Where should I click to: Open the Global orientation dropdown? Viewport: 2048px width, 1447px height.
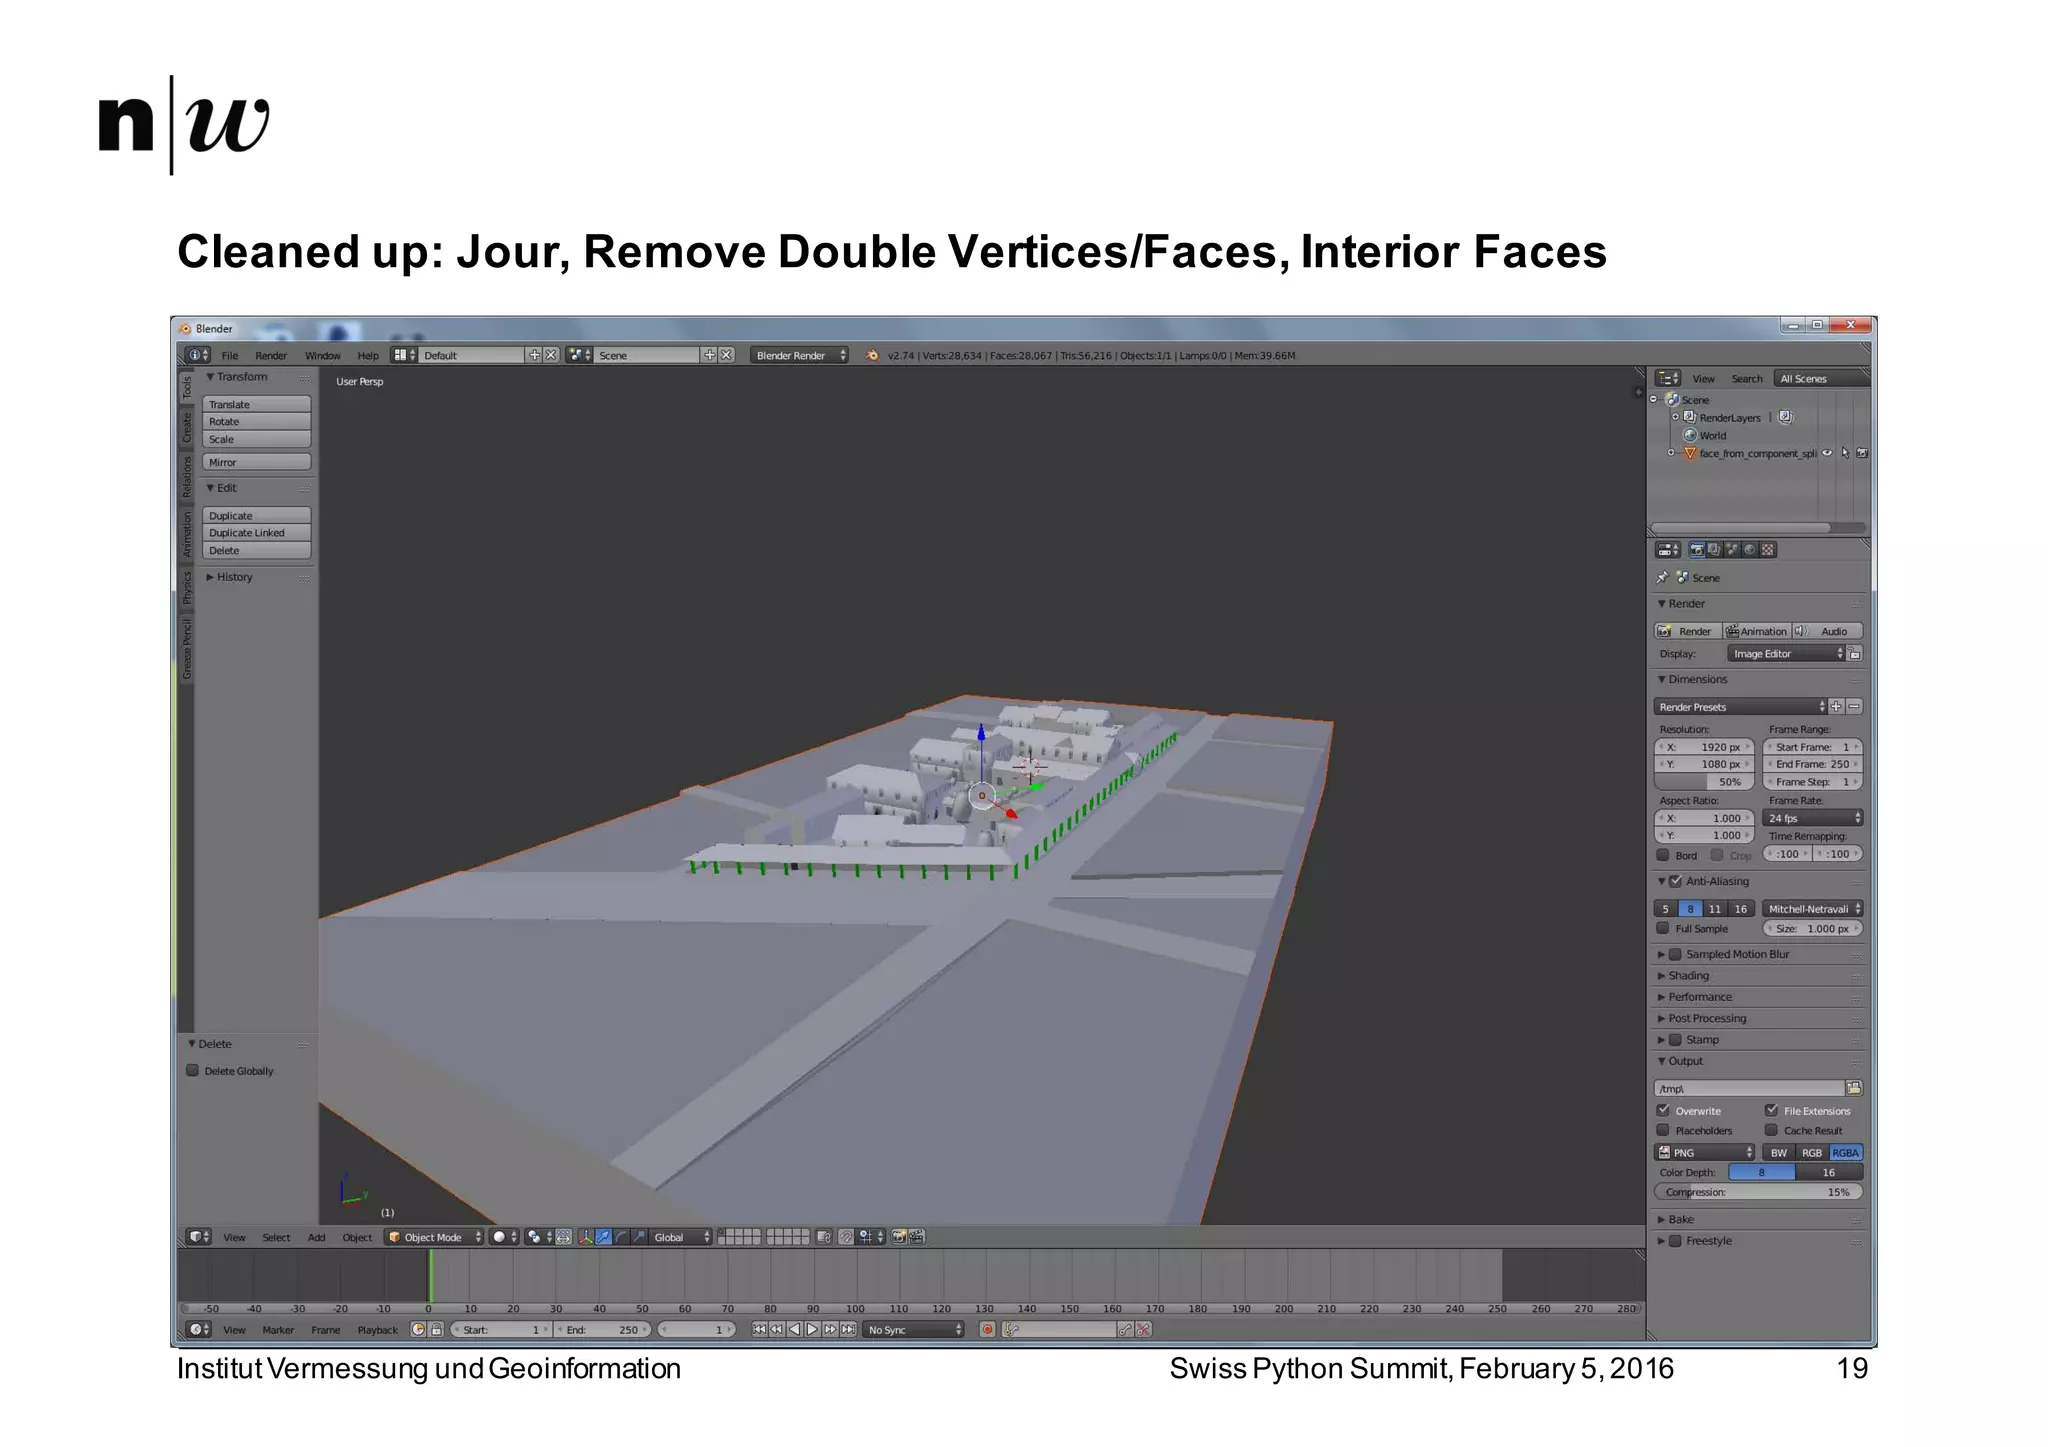tap(680, 1237)
